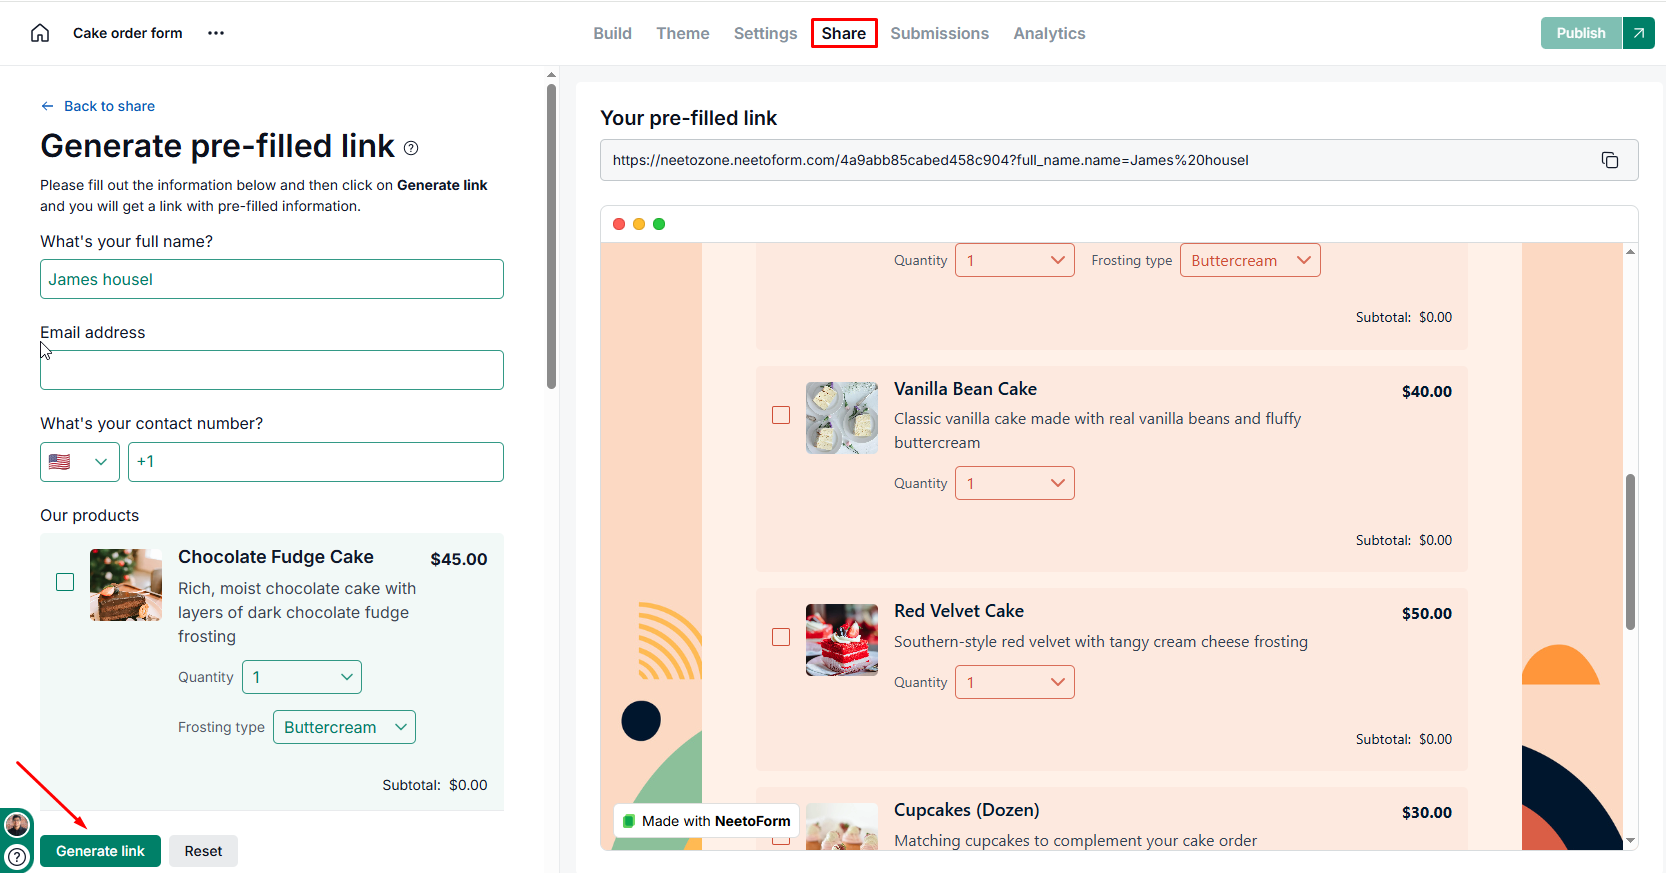1666x873 pixels.
Task: Tick the Vanilla Bean Cake checkbox in preview
Action: click(781, 415)
